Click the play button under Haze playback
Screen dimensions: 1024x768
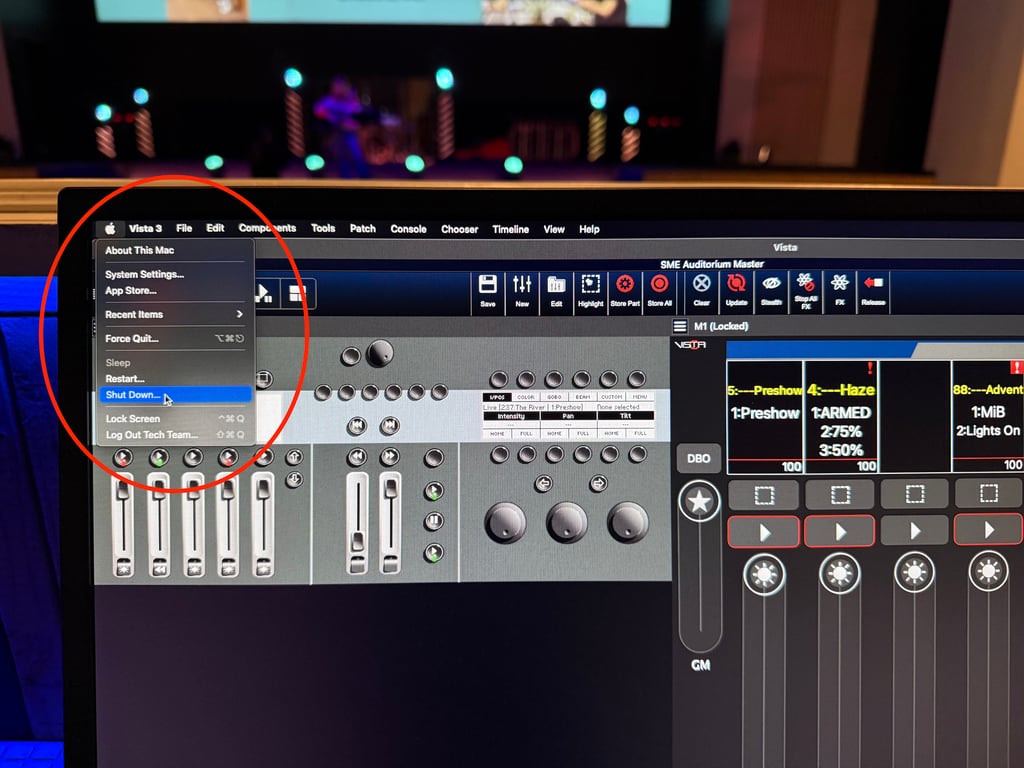(x=840, y=531)
